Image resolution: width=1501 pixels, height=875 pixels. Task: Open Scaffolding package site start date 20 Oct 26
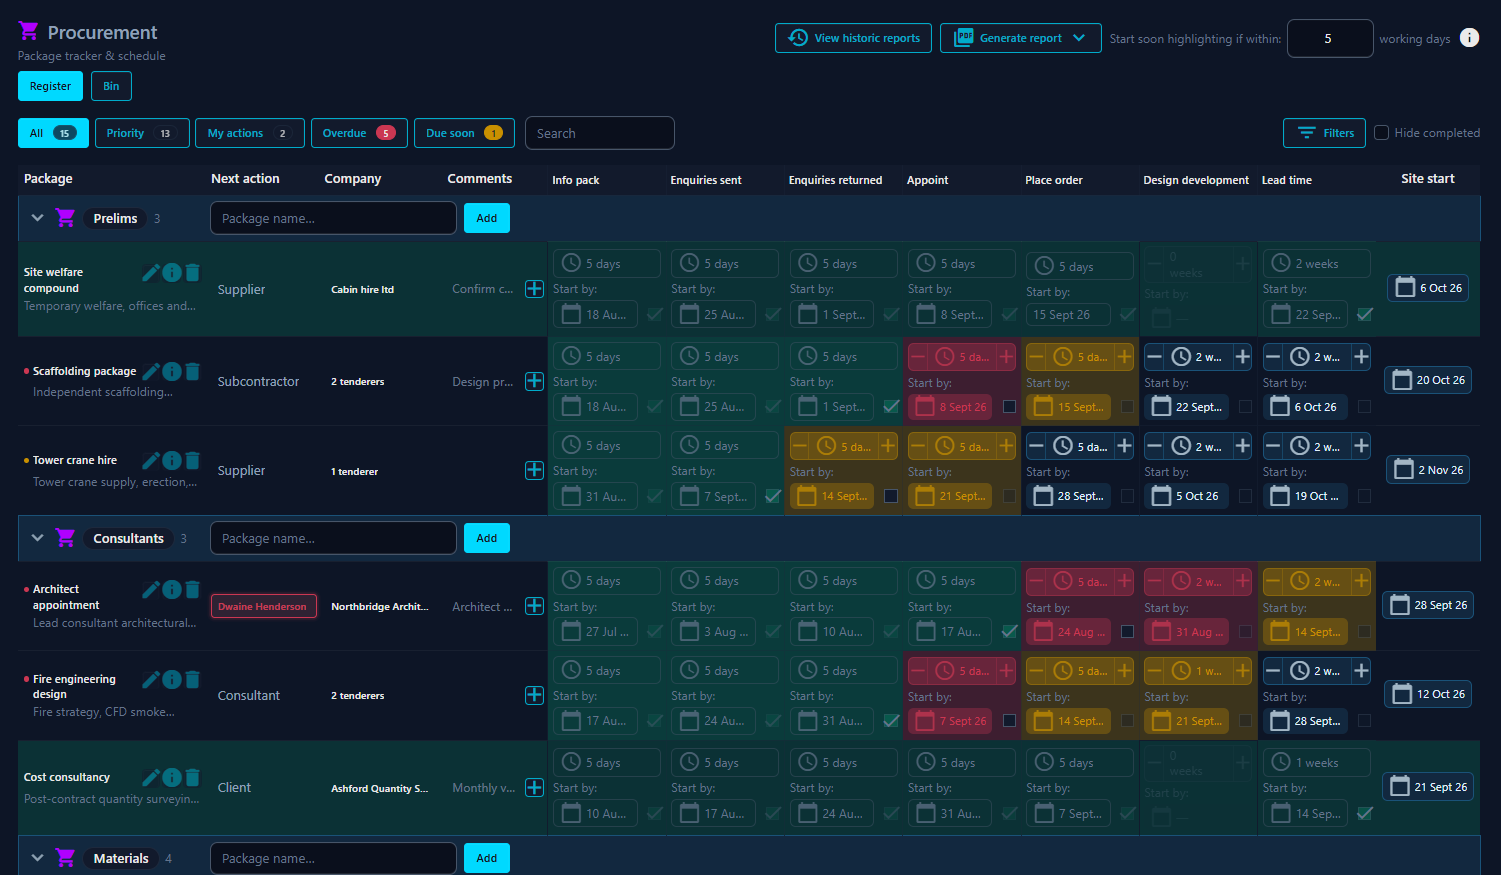coord(1428,380)
